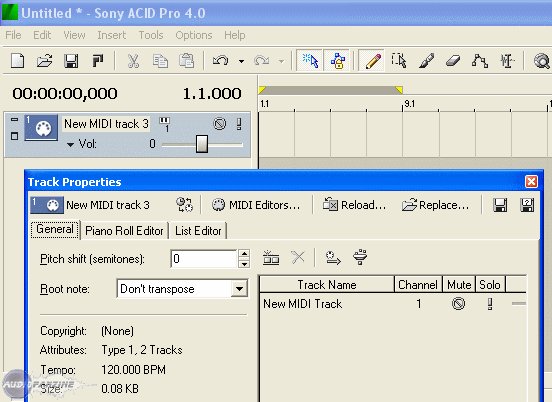Screen dimensions: 552x402
Task: Switch to the Piano Roll Editor tab
Action: coord(124,231)
